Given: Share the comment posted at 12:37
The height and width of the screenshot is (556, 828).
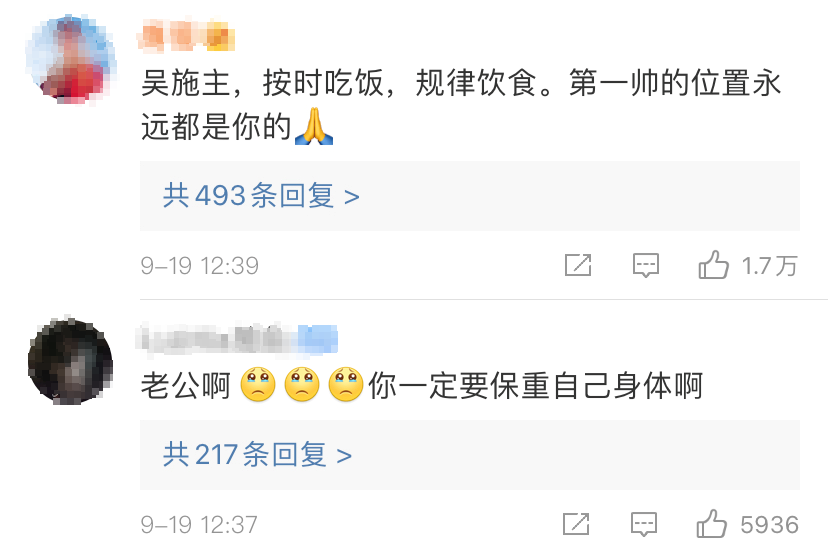Looking at the screenshot, I should coord(576,524).
